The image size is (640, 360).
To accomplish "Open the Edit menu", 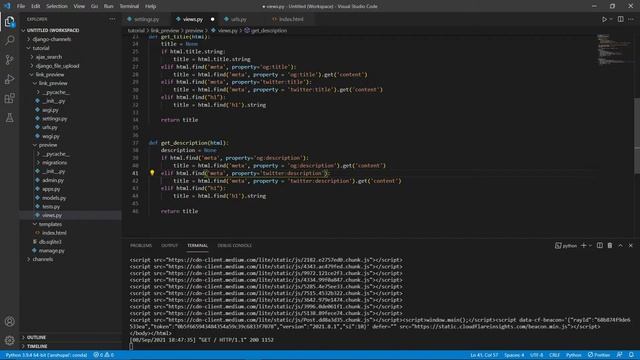I will (x=36, y=6).
